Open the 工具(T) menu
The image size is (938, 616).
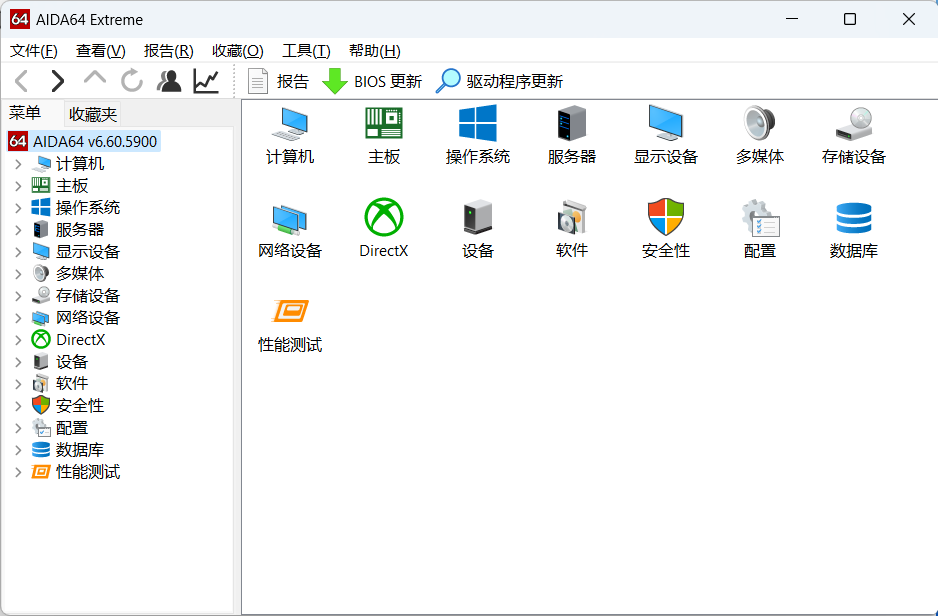coord(306,51)
